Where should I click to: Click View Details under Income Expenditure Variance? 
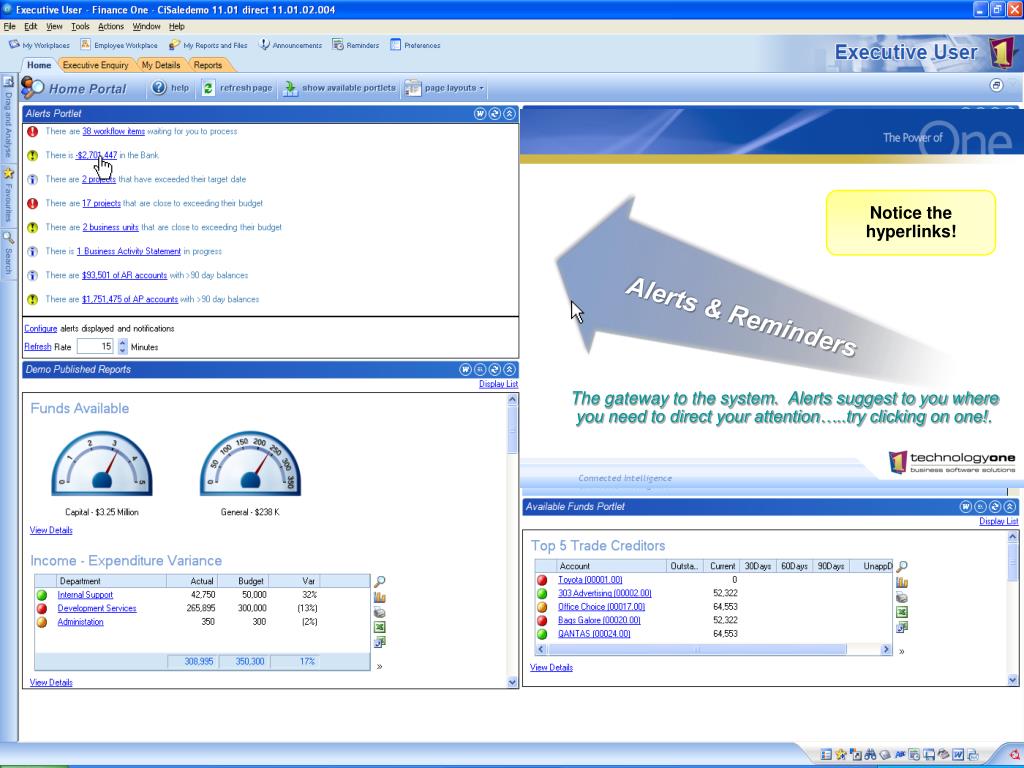pyautogui.click(x=51, y=682)
